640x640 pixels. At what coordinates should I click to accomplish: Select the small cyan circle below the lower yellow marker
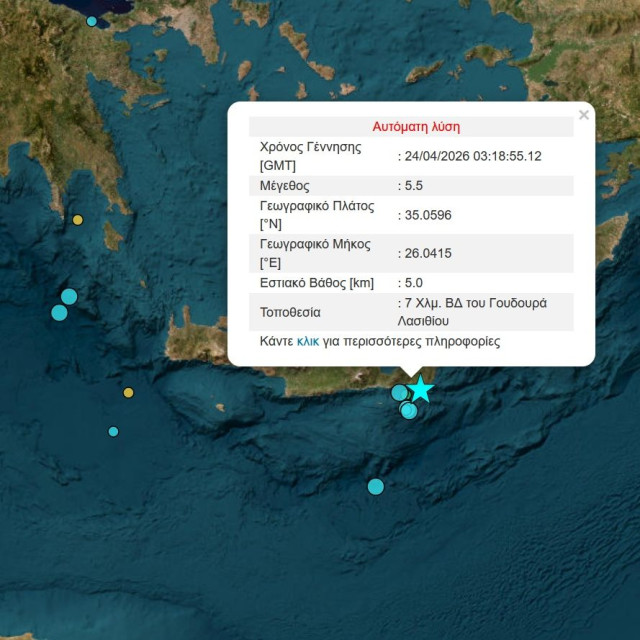click(x=113, y=432)
